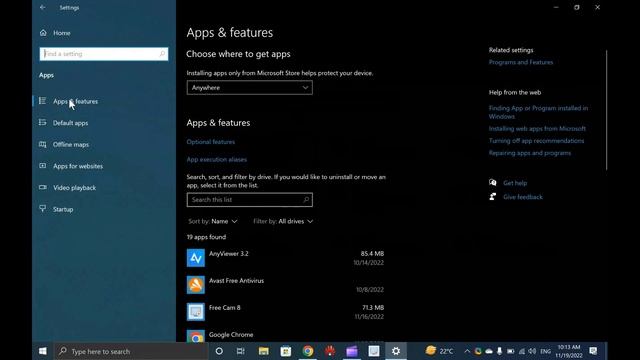Image resolution: width=640 pixels, height=360 pixels.
Task: Open Offline maps section
Action: click(71, 144)
